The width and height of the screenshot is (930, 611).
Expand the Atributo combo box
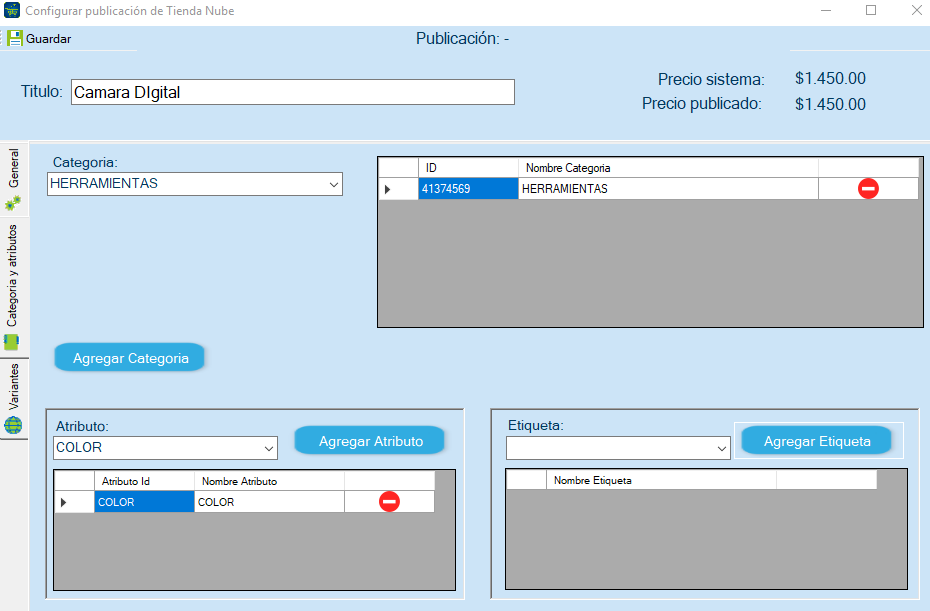(269, 448)
